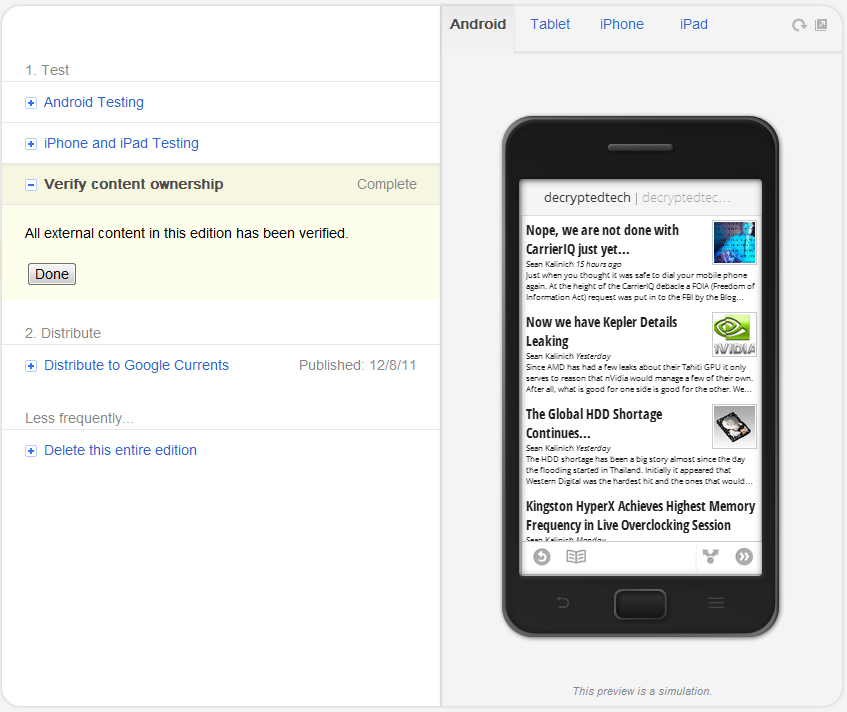The image size is (847, 712).
Task: Click the Done button
Action: point(52,274)
